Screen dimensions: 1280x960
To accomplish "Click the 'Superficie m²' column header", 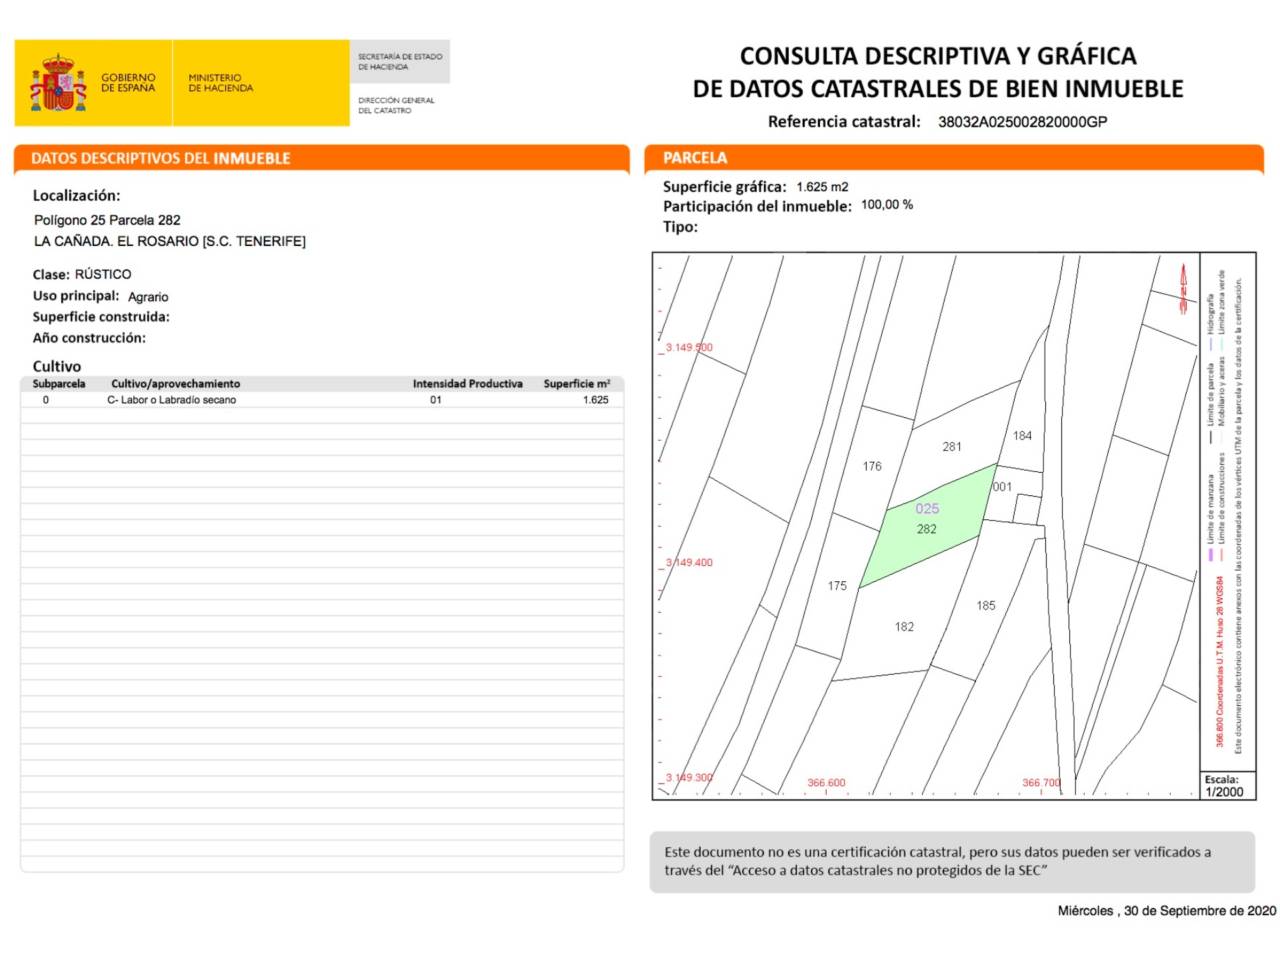I will (577, 384).
